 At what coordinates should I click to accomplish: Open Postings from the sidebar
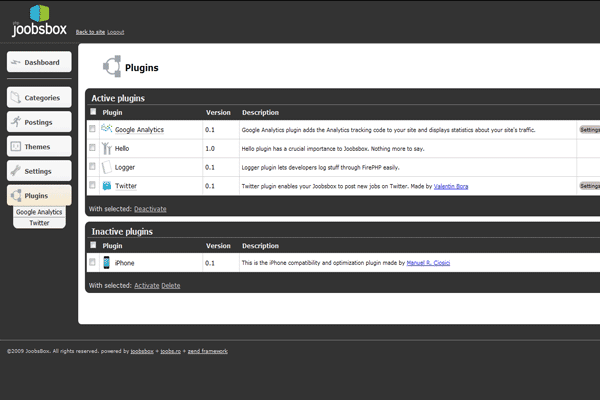click(39, 122)
